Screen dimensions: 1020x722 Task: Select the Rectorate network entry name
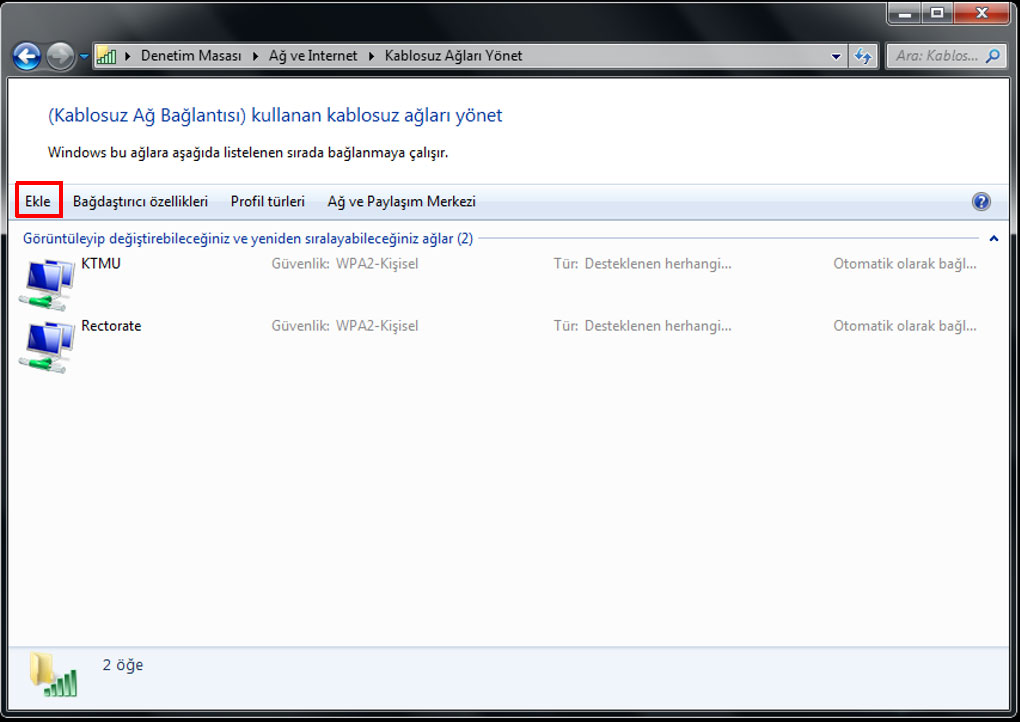pos(111,326)
